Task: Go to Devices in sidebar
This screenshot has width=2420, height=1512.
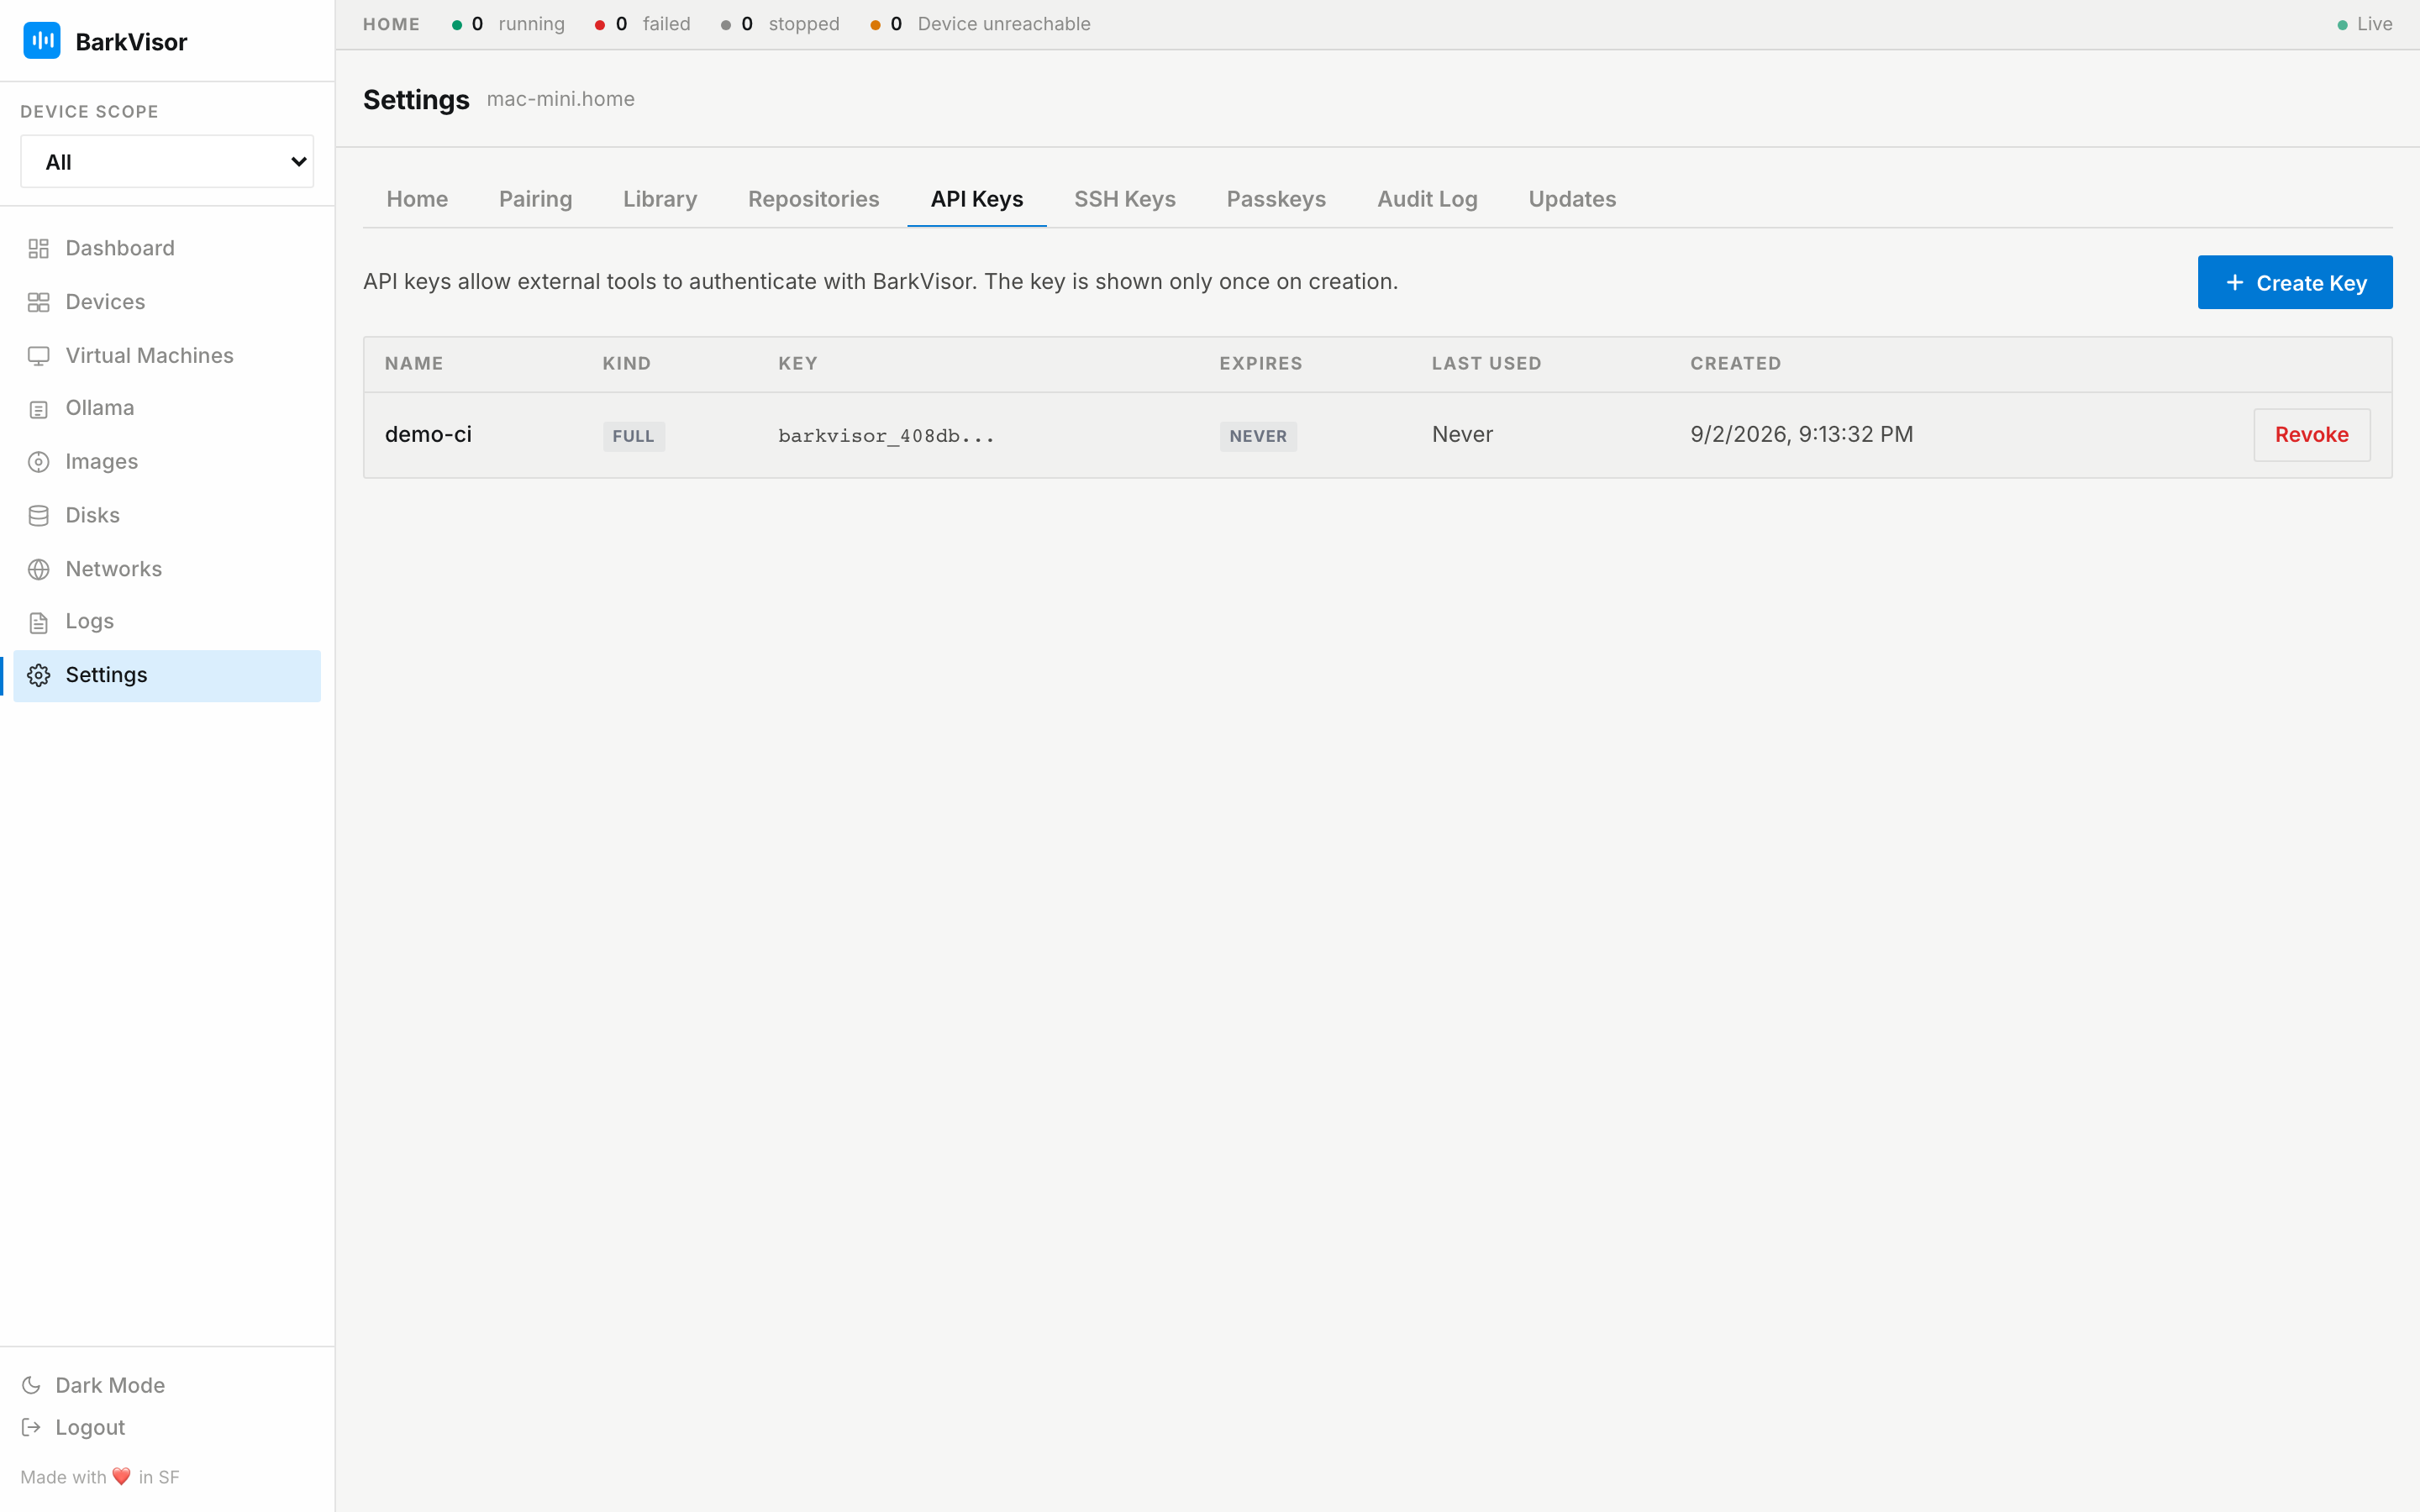Action: (x=167, y=302)
